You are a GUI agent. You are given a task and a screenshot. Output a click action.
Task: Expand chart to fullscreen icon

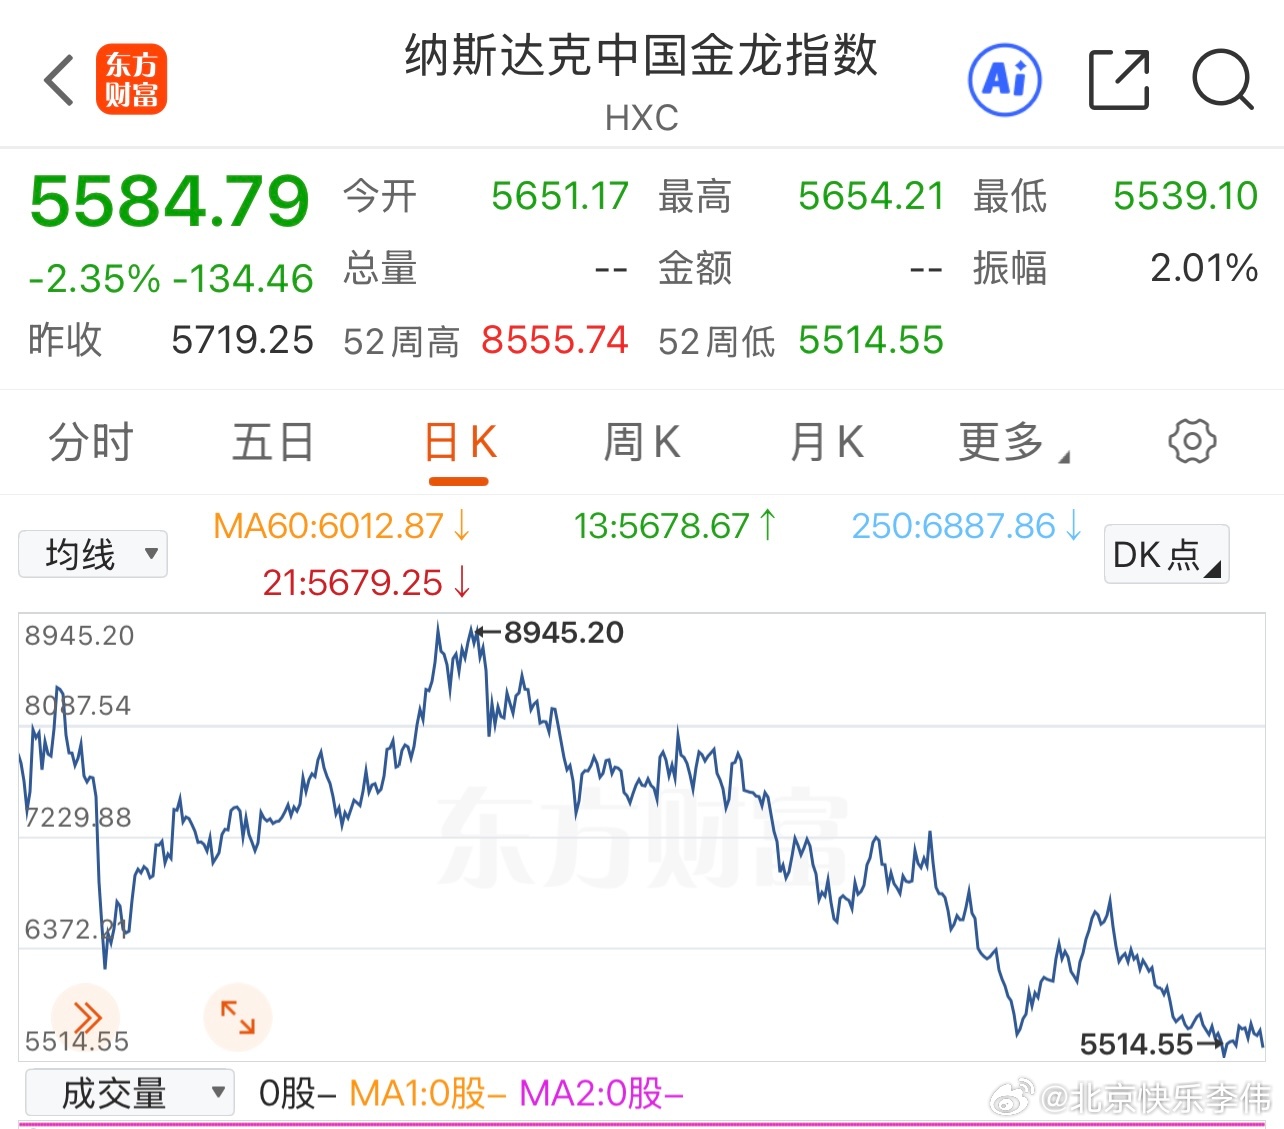(238, 1018)
